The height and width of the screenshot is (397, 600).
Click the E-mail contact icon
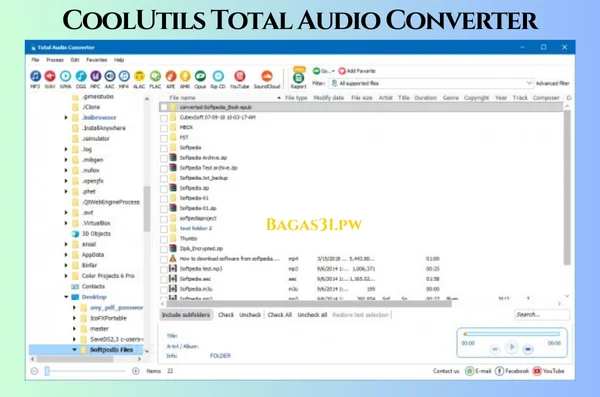[x=469, y=371]
